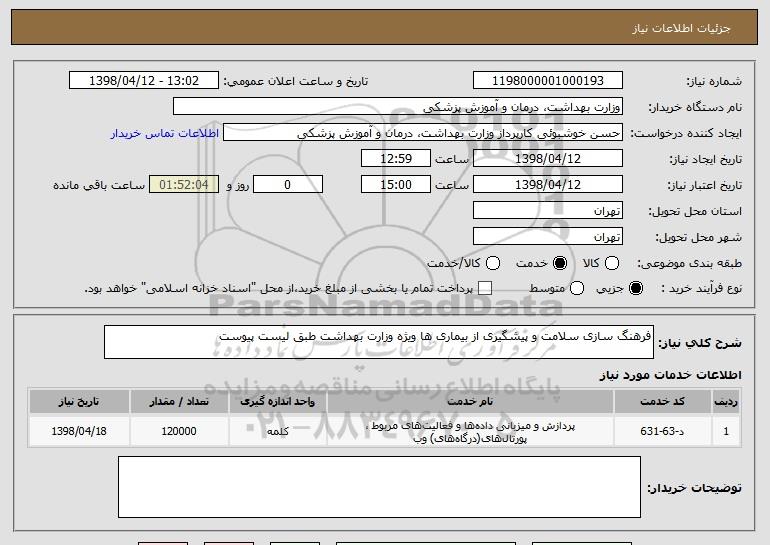Screen dimensions: 770x545
Task: Click the کد خدمت column header
Action: pyautogui.click(x=662, y=402)
